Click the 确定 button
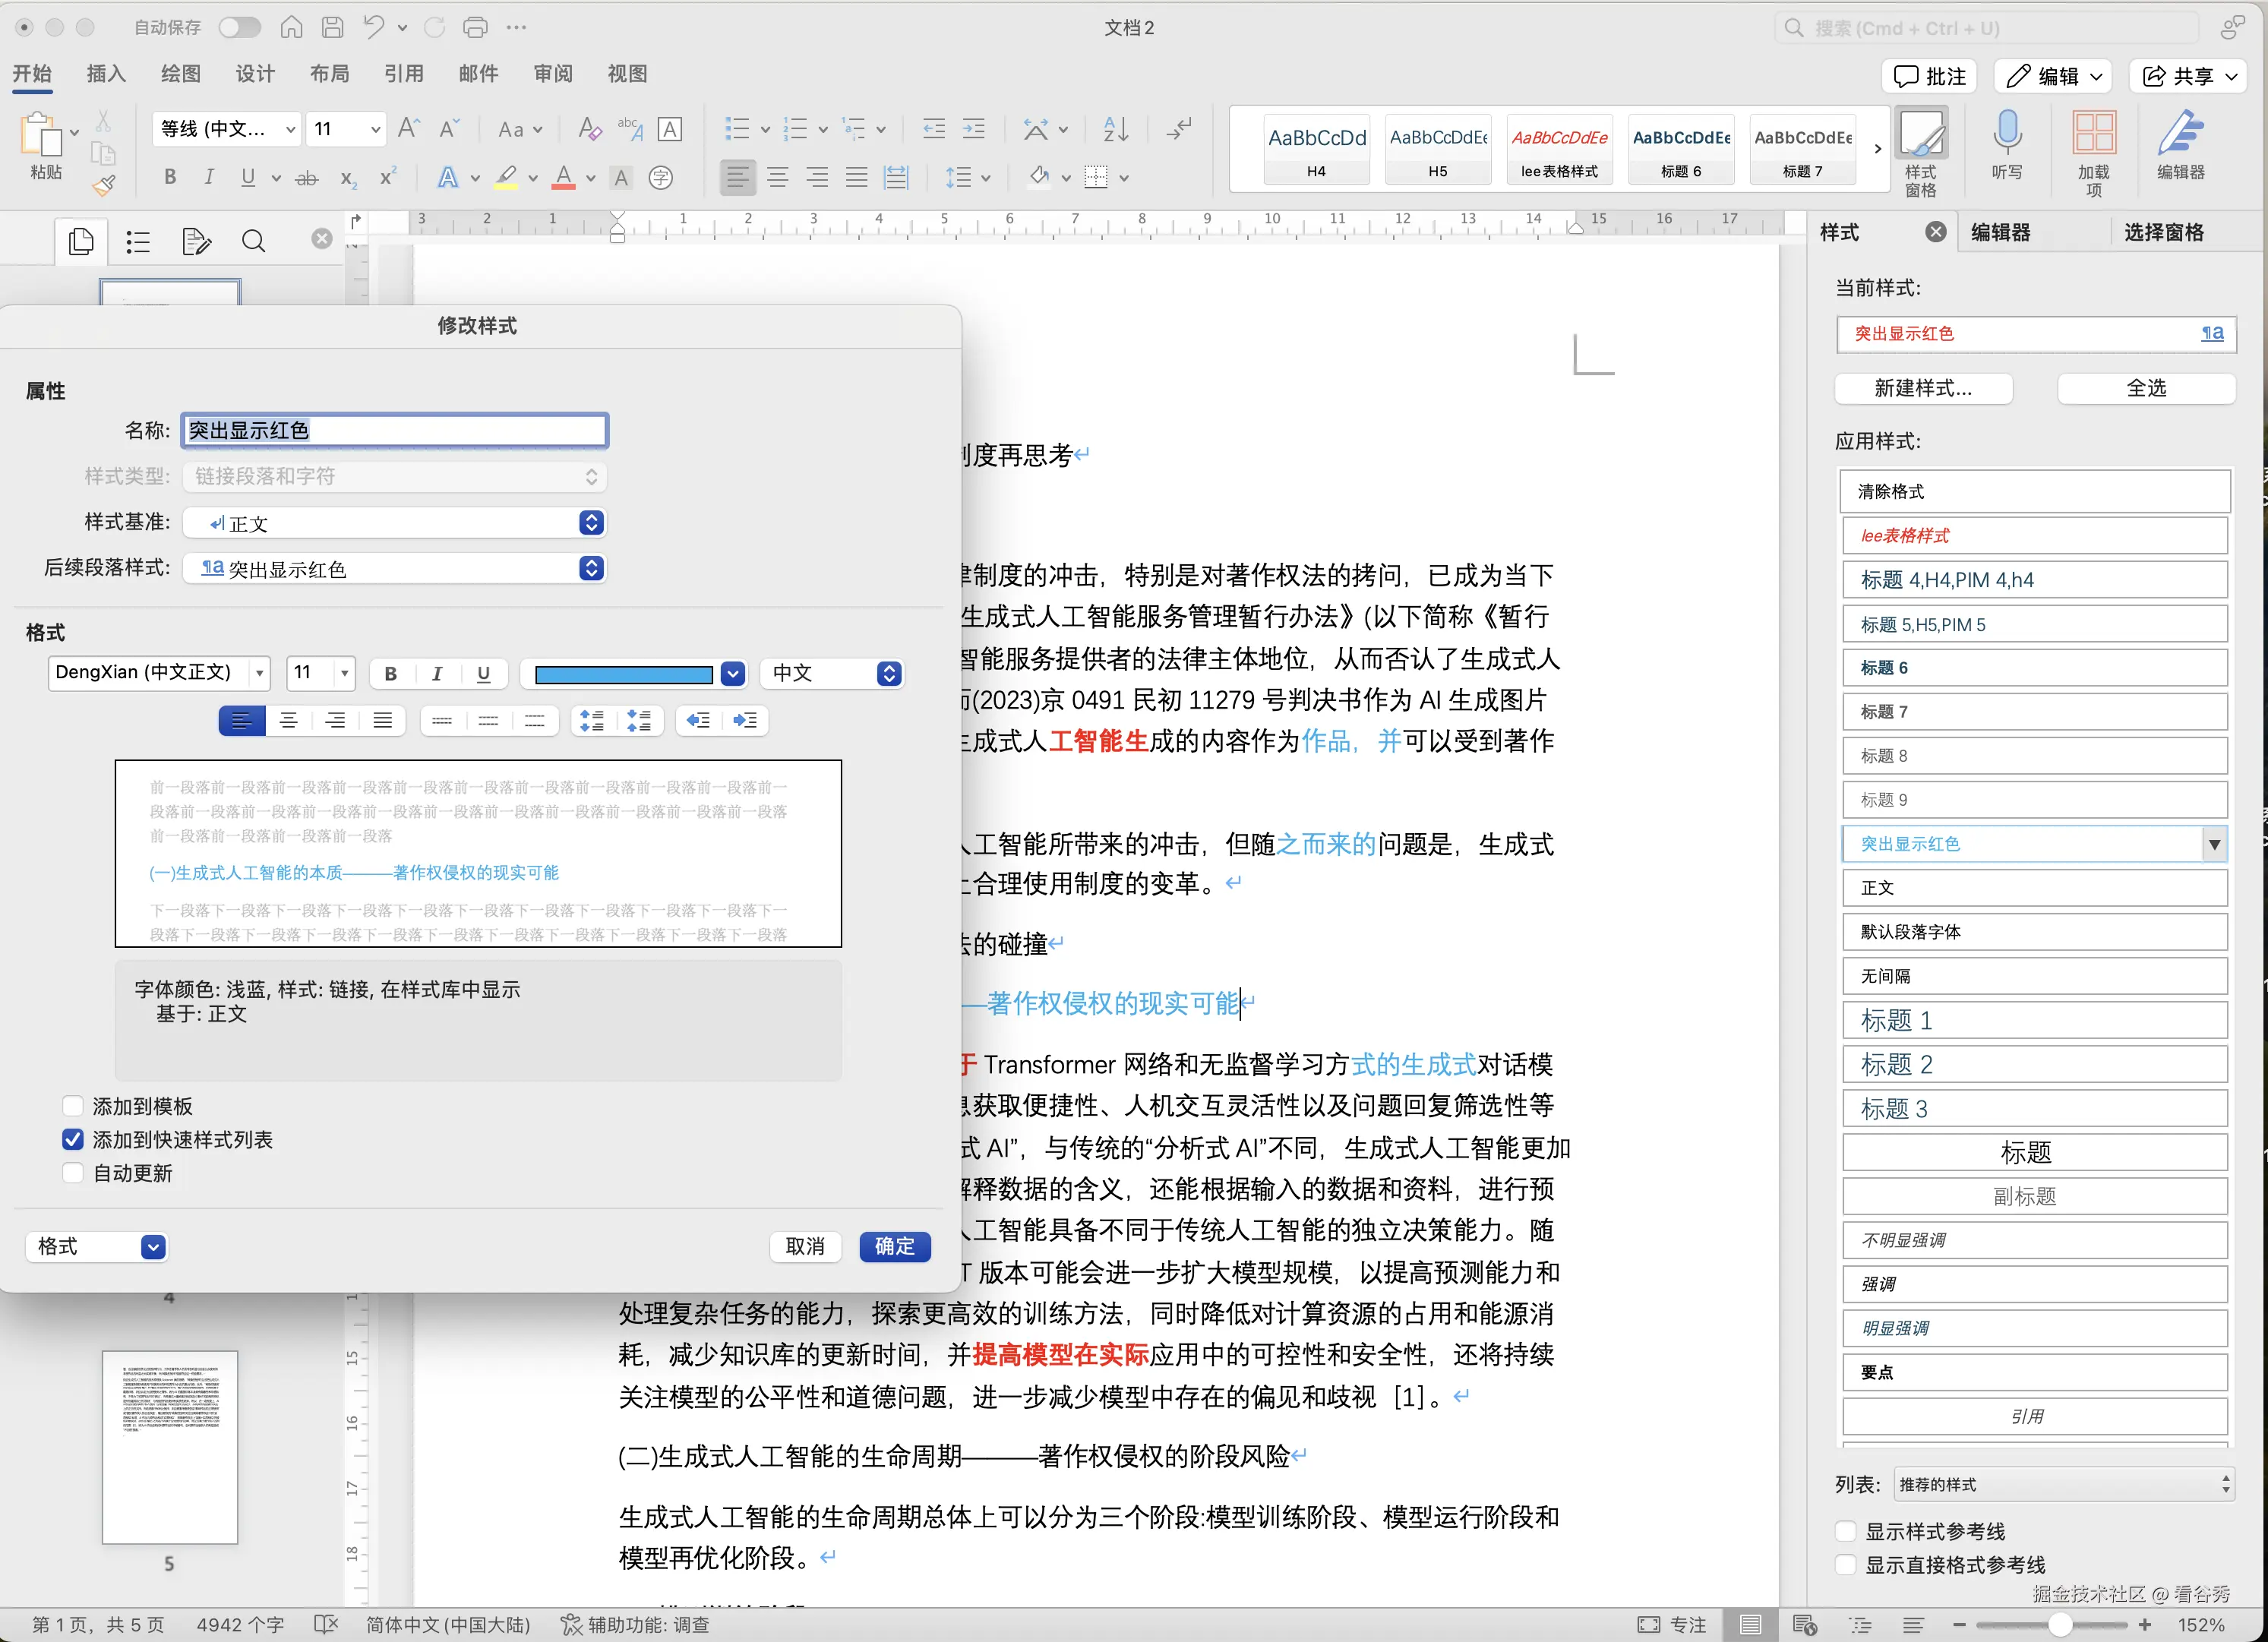 point(894,1246)
